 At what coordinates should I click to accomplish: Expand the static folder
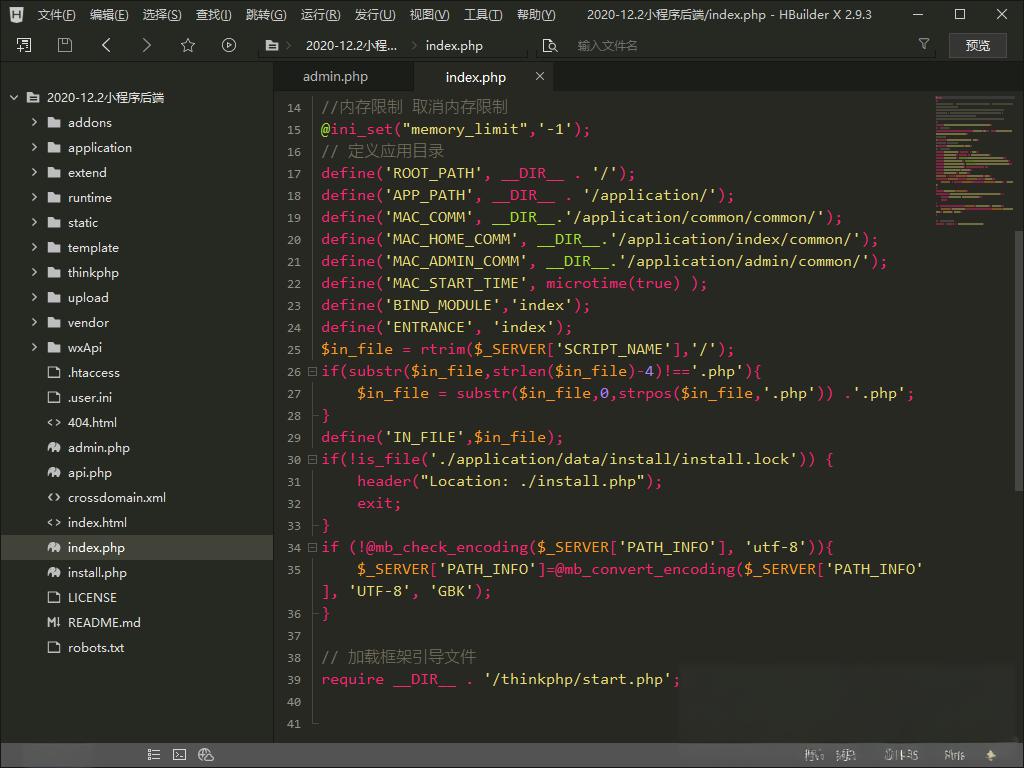tap(34, 222)
